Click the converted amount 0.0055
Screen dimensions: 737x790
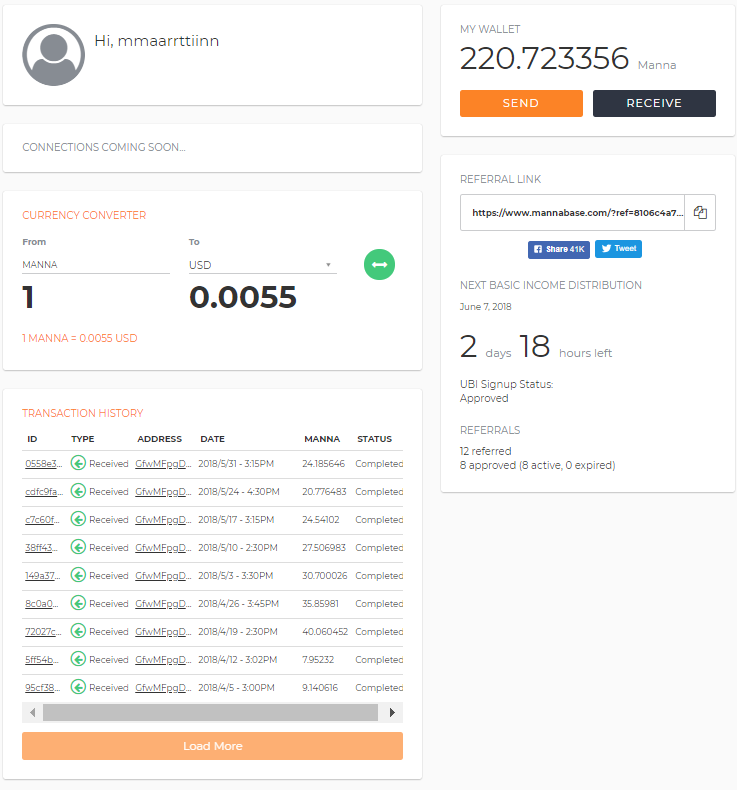[243, 297]
